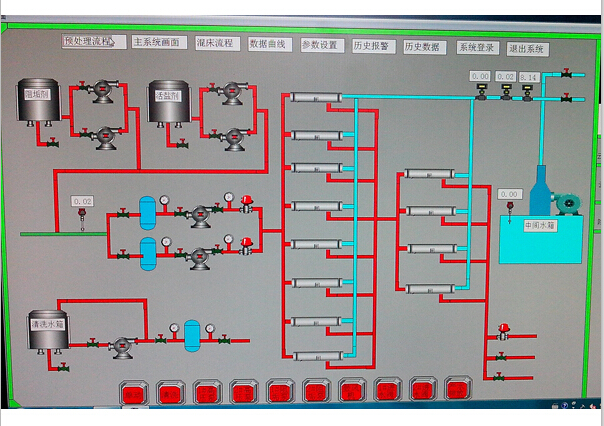Select the upper blue cartridge filter
This screenshot has width=604, height=426.
[x=148, y=211]
